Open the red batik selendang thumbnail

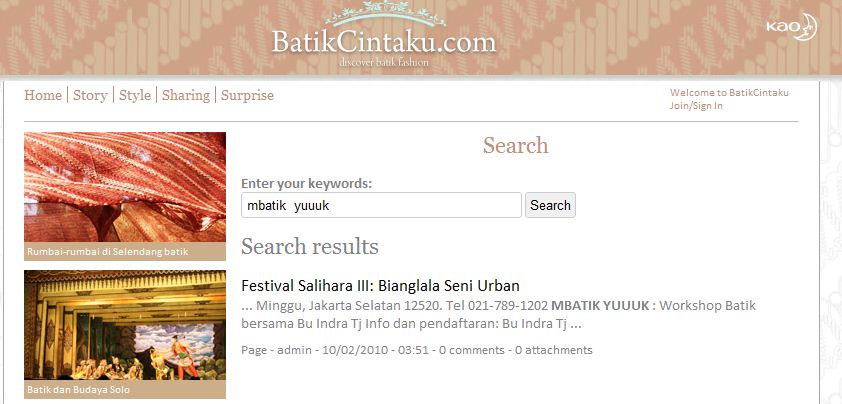point(125,187)
